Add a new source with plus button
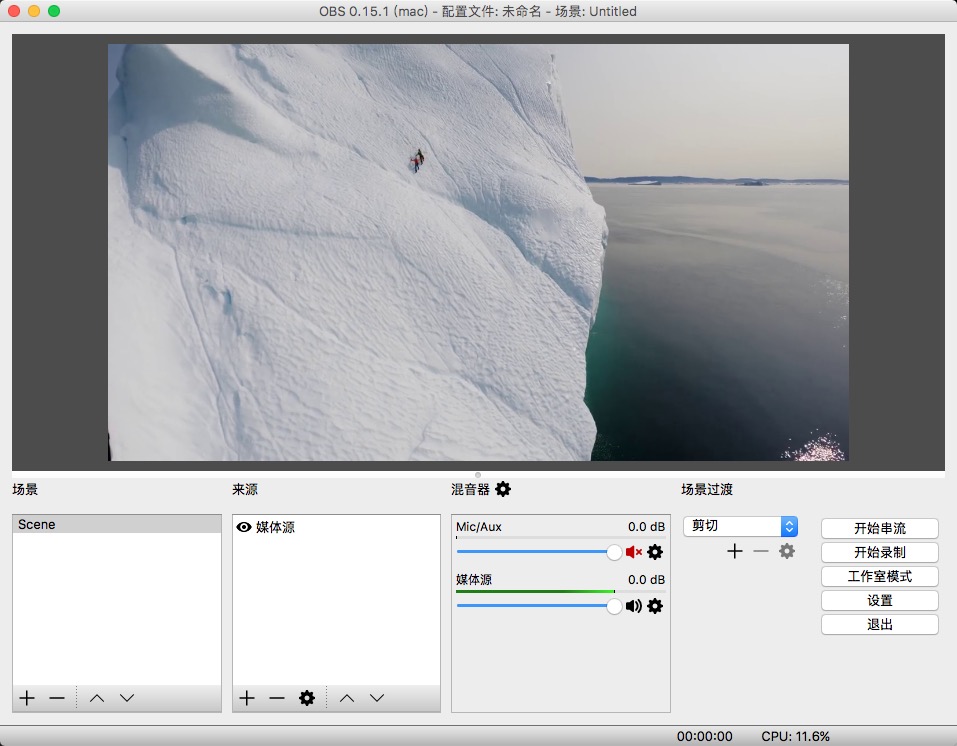This screenshot has height=746, width=957. click(x=247, y=698)
